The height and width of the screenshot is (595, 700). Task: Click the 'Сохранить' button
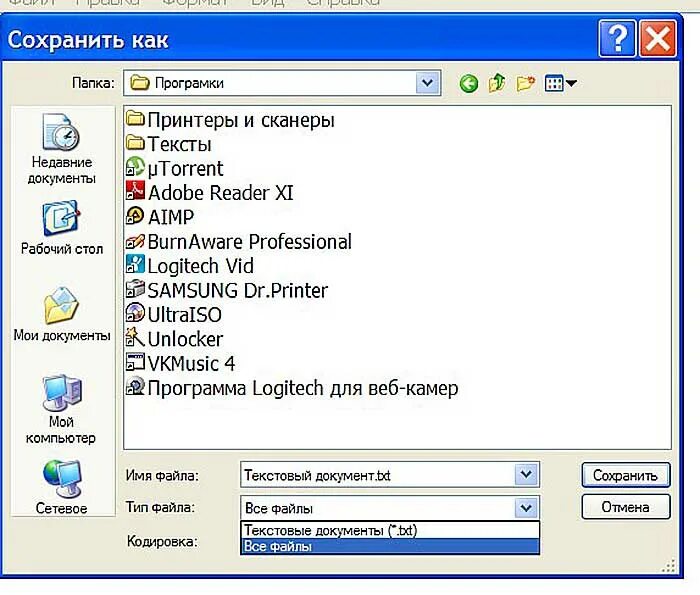(625, 475)
